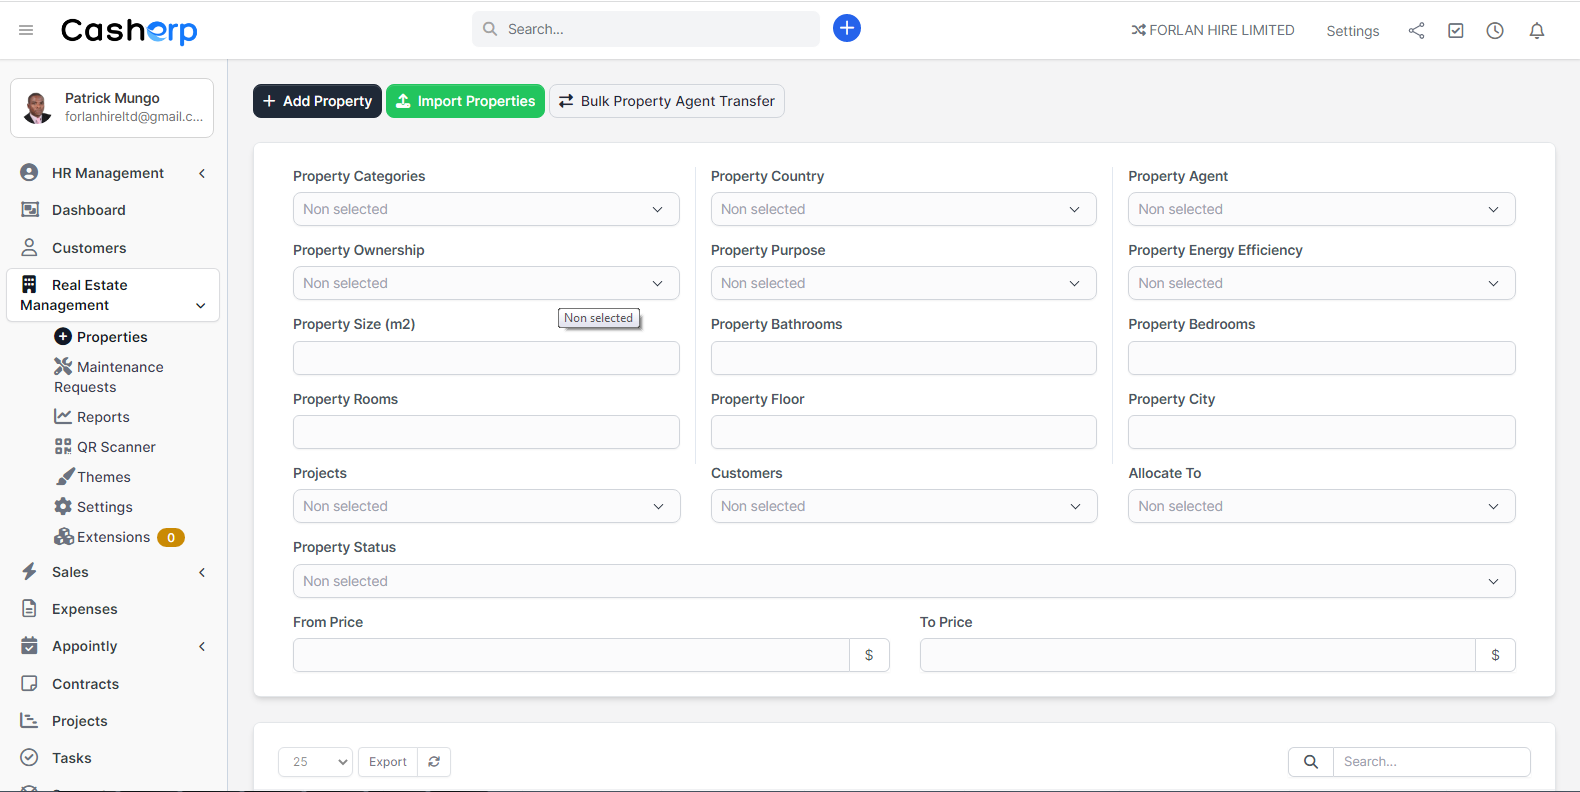Open the share icon in header
Screen dimensions: 1580x792
click(x=1416, y=31)
